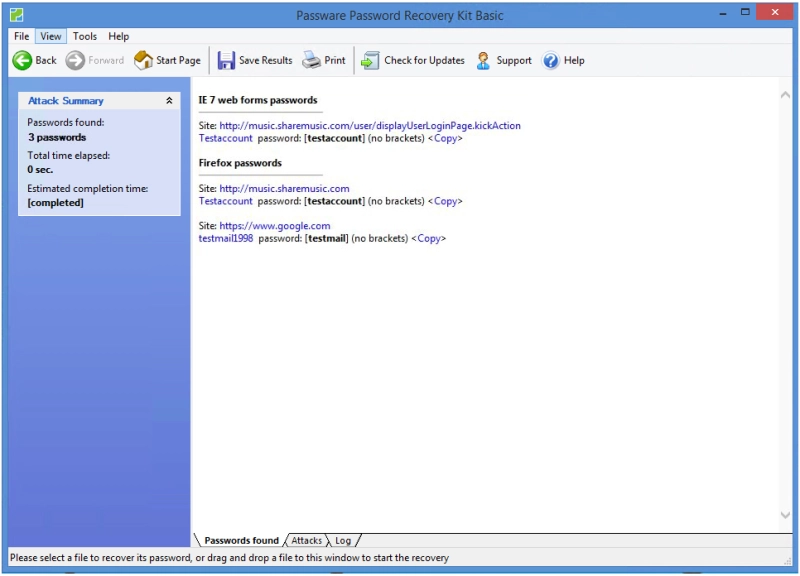This screenshot has width=800, height=576.
Task: Click the Testaccount username under IE 7 section
Action: click(226, 138)
